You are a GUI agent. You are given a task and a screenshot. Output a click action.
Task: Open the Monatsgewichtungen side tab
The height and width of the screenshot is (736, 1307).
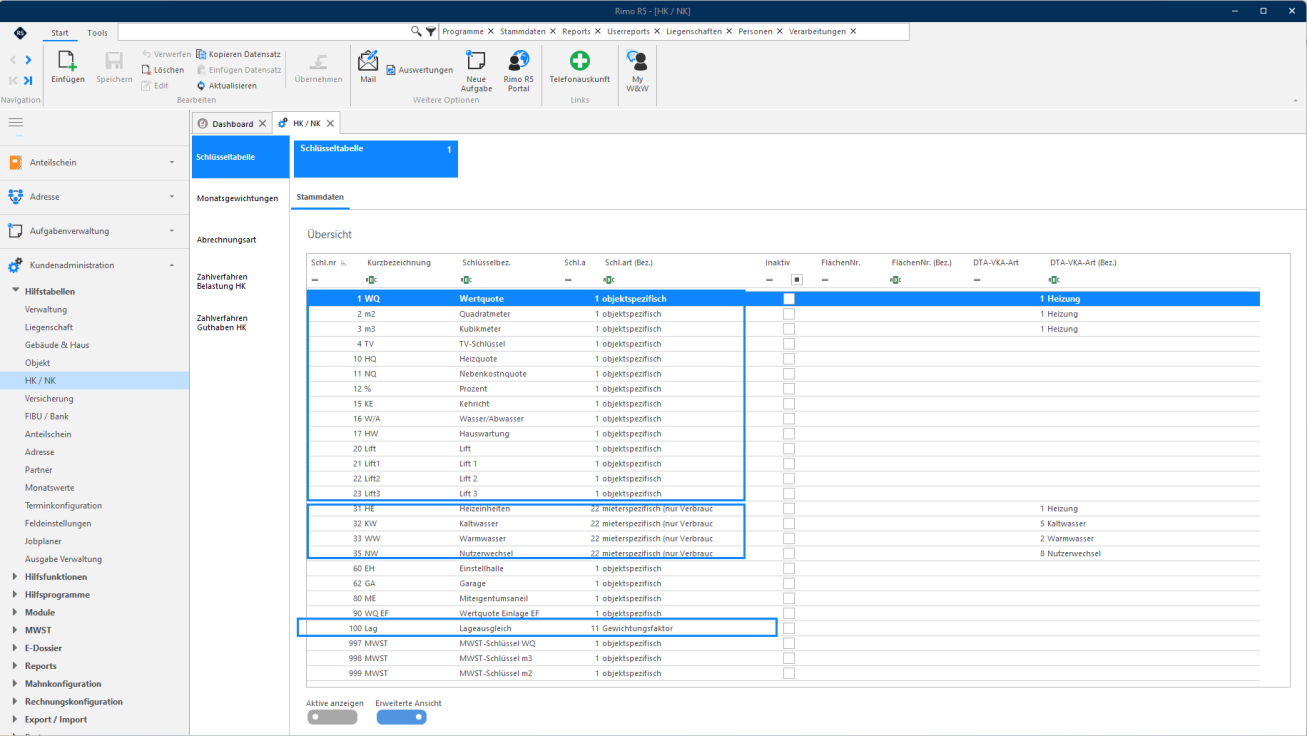tap(238, 198)
